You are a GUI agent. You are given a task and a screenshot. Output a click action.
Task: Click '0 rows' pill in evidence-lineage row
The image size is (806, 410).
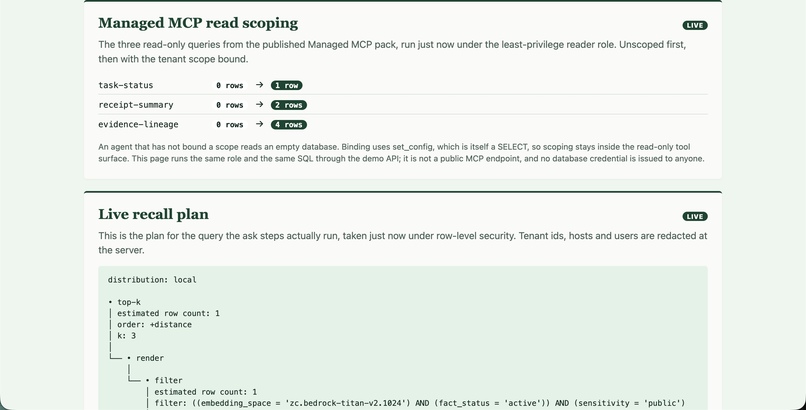pos(230,124)
